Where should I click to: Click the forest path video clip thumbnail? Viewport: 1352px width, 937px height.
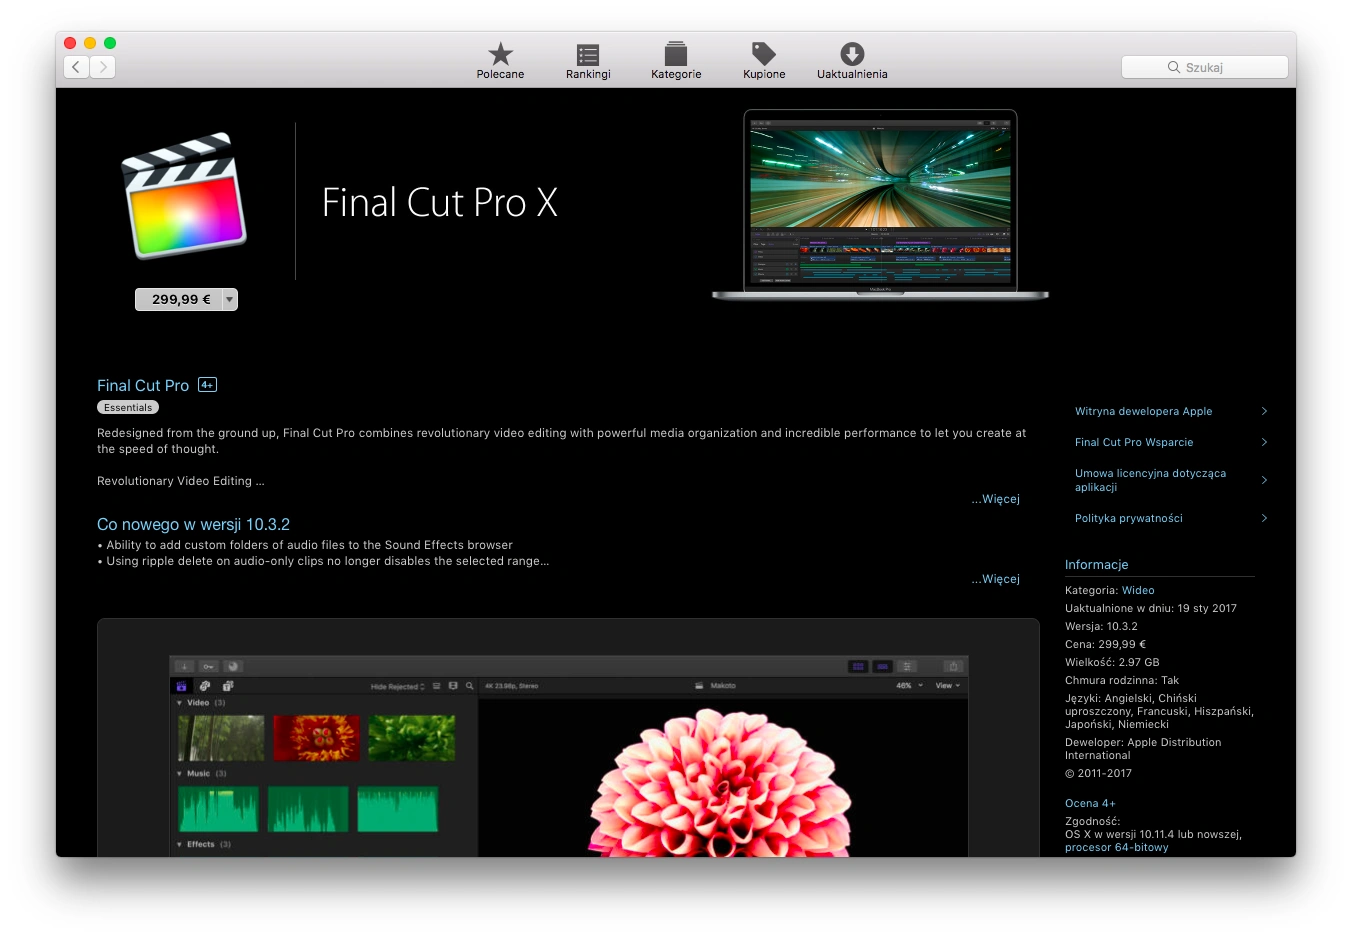pyautogui.click(x=221, y=738)
